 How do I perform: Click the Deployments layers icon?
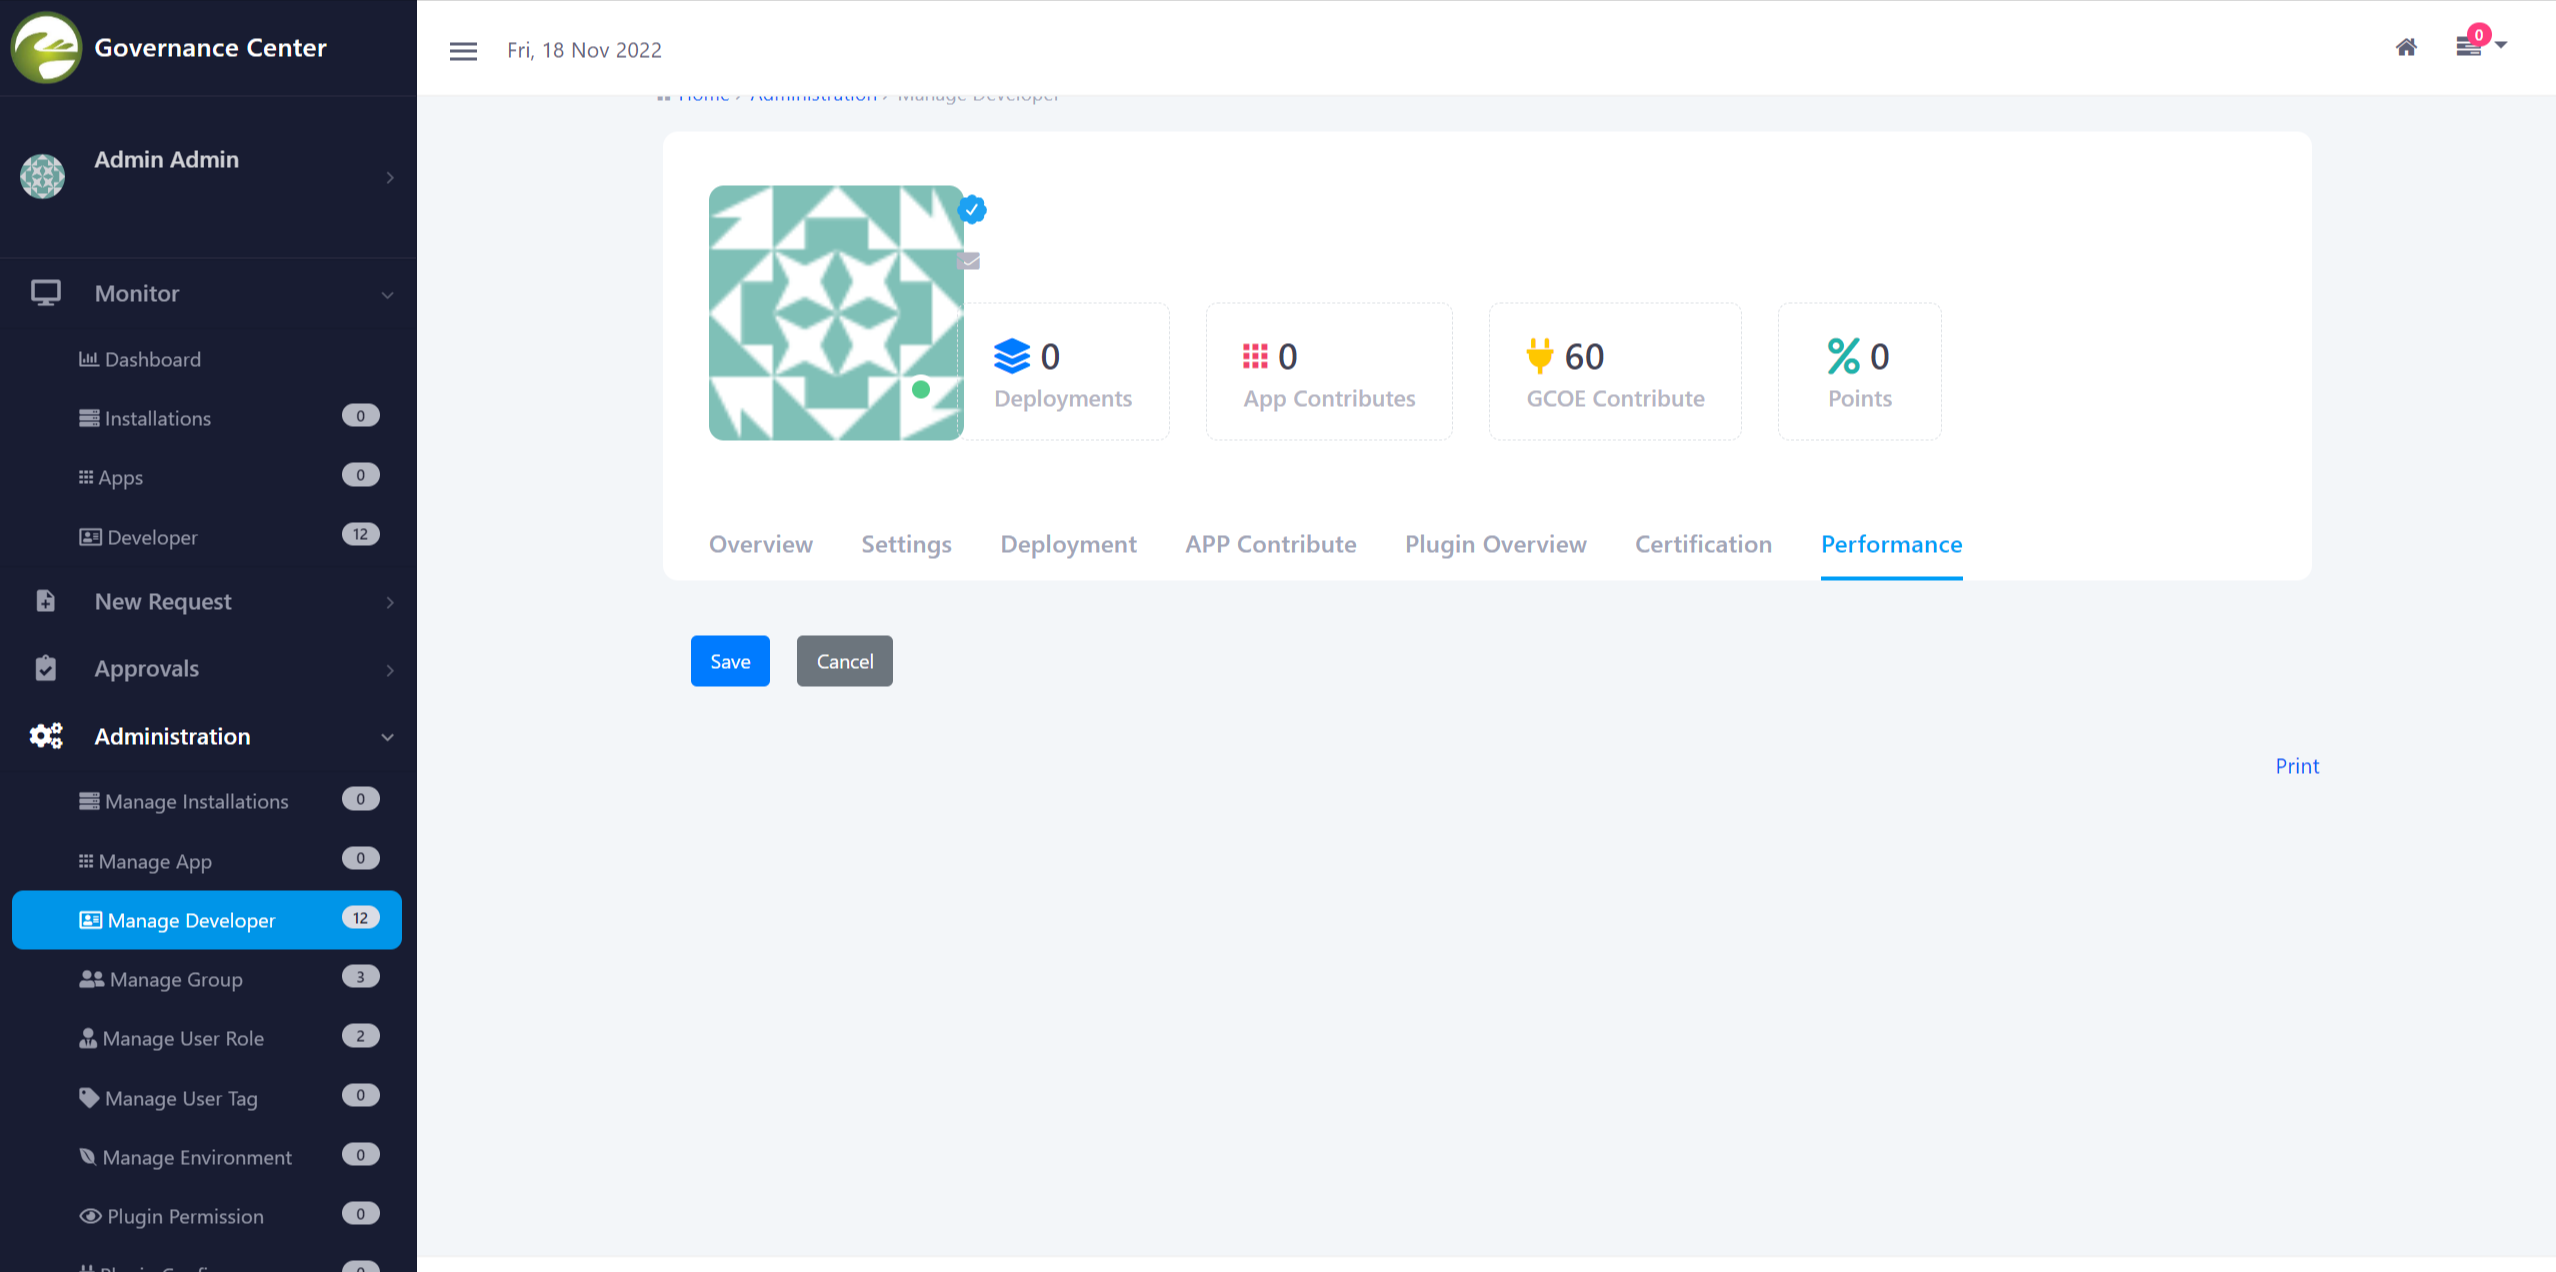coord(1012,356)
